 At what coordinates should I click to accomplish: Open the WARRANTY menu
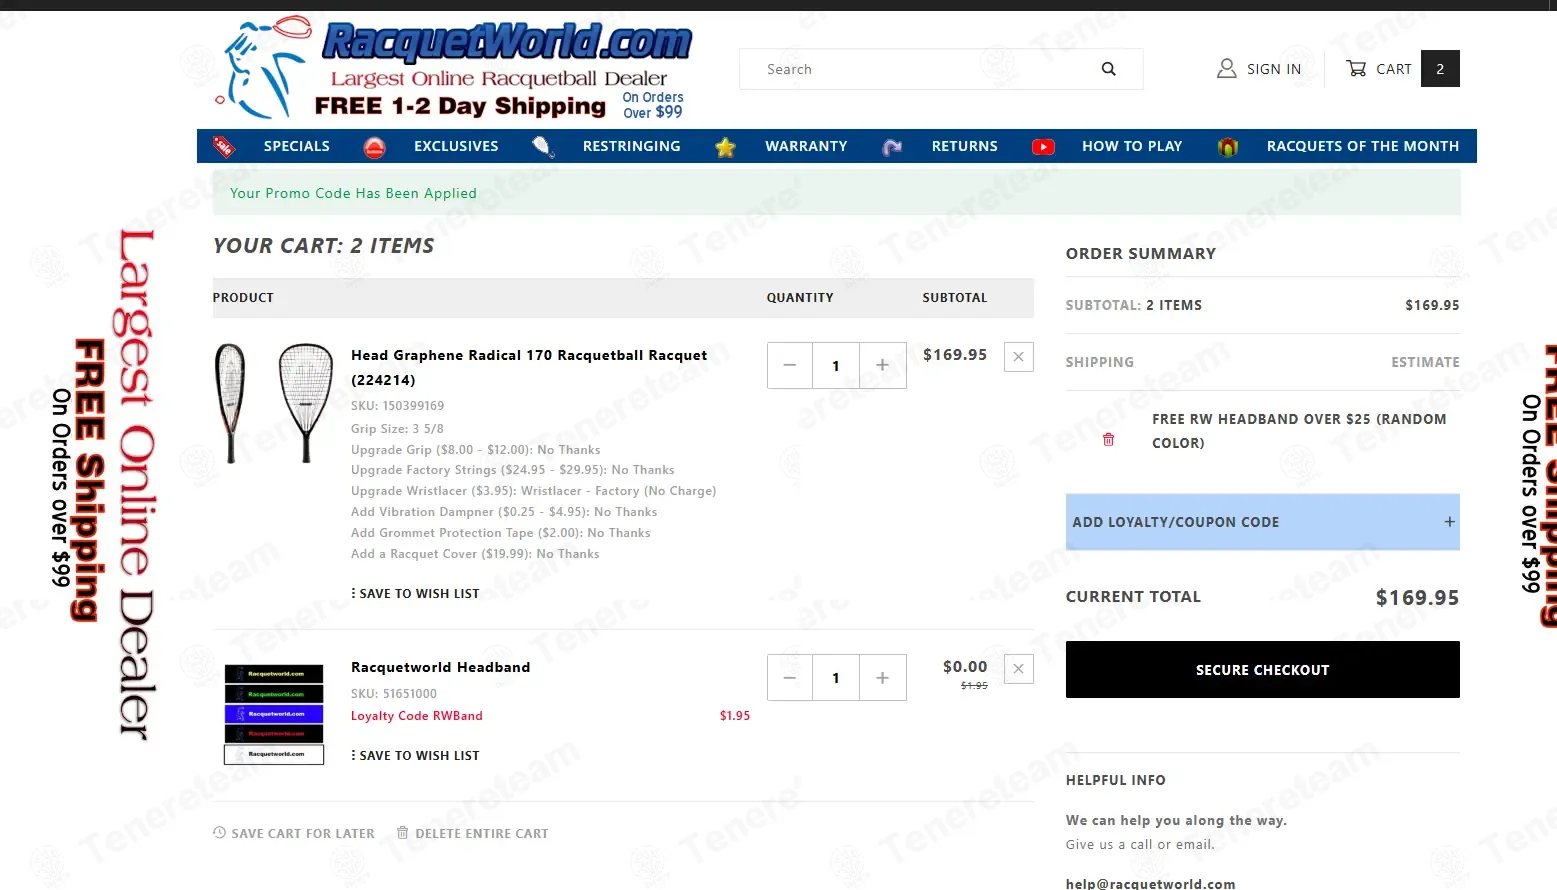pos(806,146)
